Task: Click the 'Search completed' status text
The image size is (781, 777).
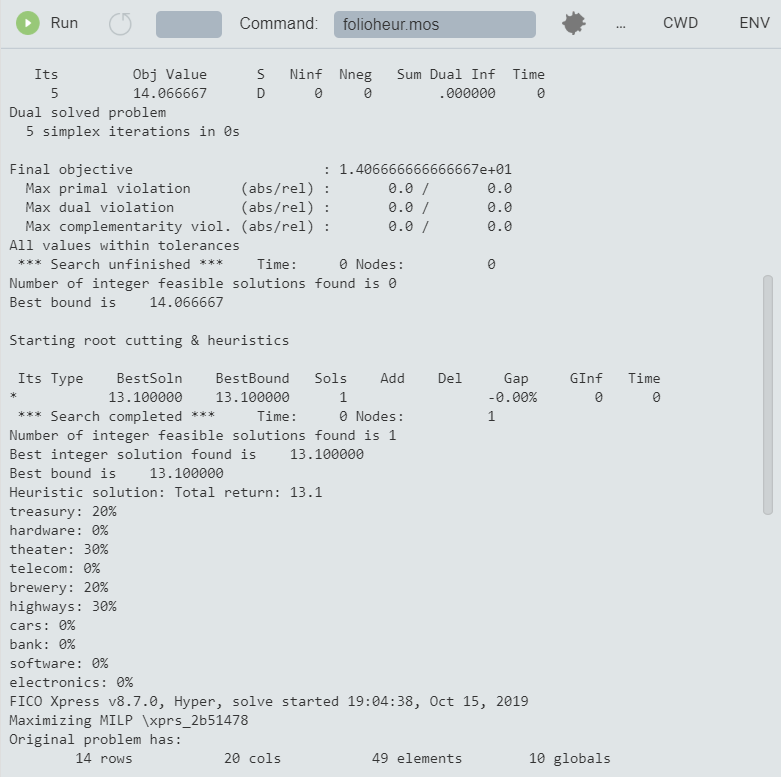Action: [116, 416]
